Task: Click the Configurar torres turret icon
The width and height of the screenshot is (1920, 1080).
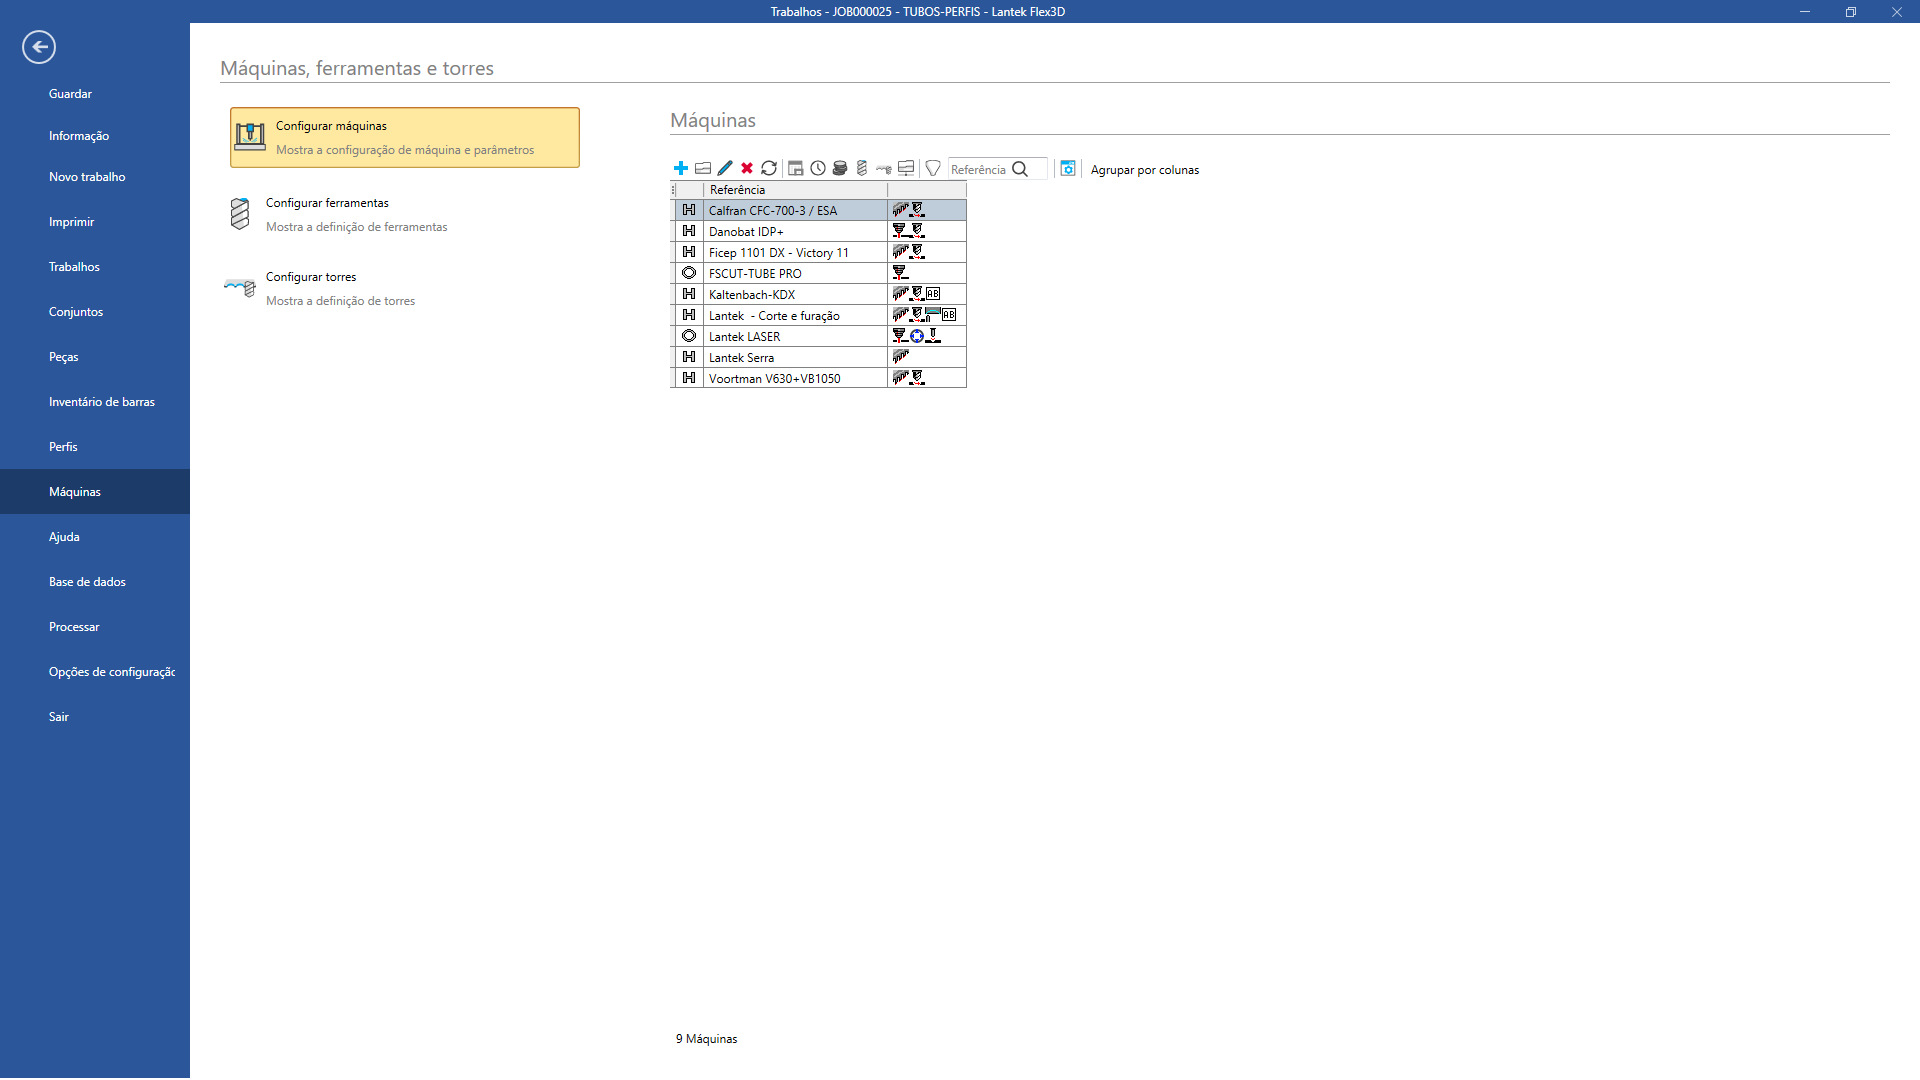Action: [240, 287]
